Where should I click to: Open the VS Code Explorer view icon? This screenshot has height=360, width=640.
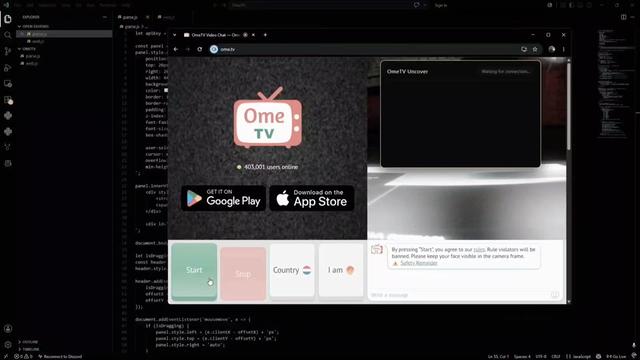point(8,19)
